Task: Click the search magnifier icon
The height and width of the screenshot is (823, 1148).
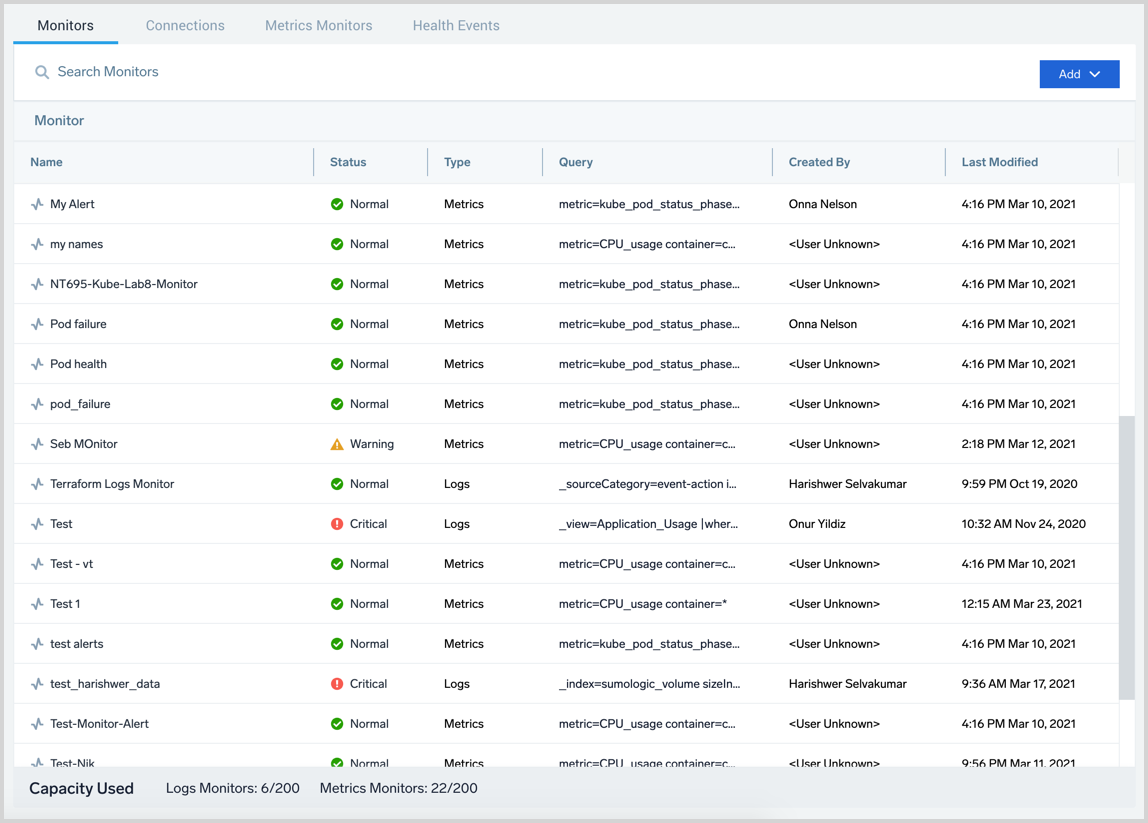Action: [42, 72]
